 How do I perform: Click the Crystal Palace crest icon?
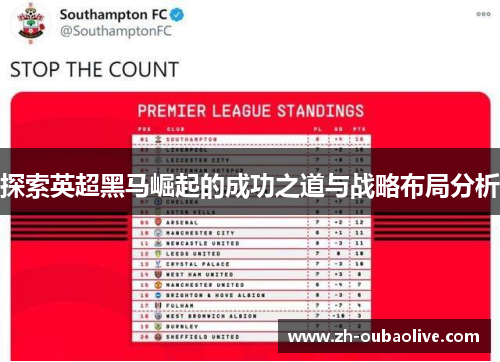158,264
